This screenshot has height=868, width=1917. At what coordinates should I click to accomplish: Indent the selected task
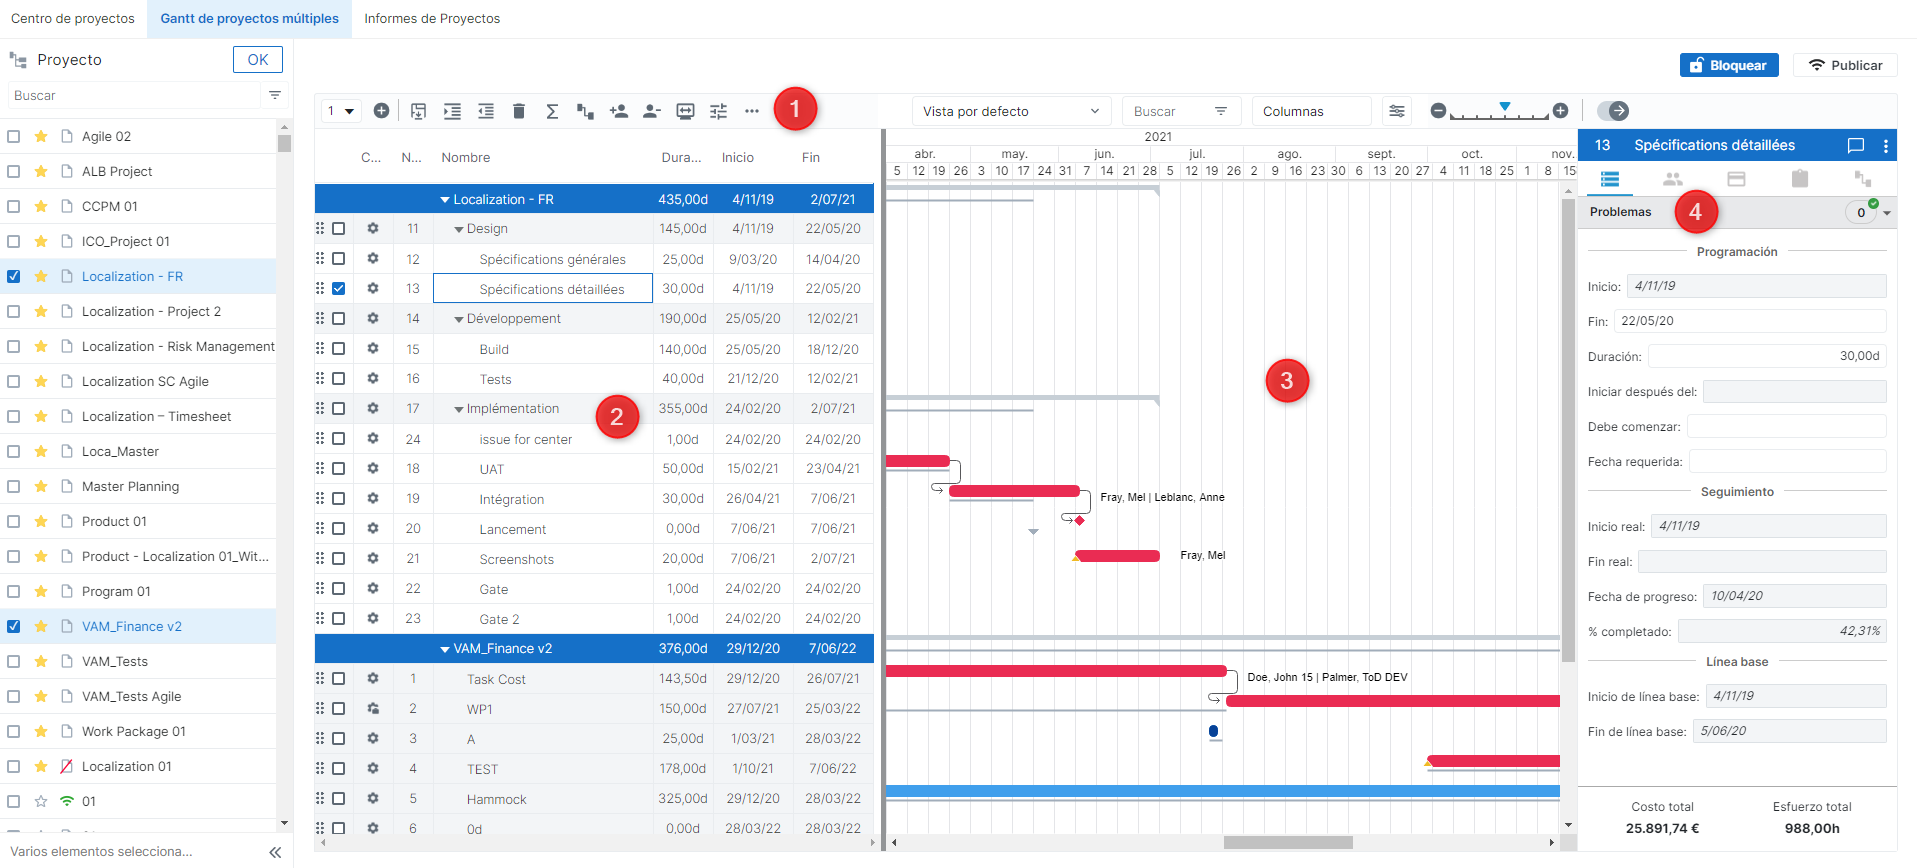[x=452, y=111]
